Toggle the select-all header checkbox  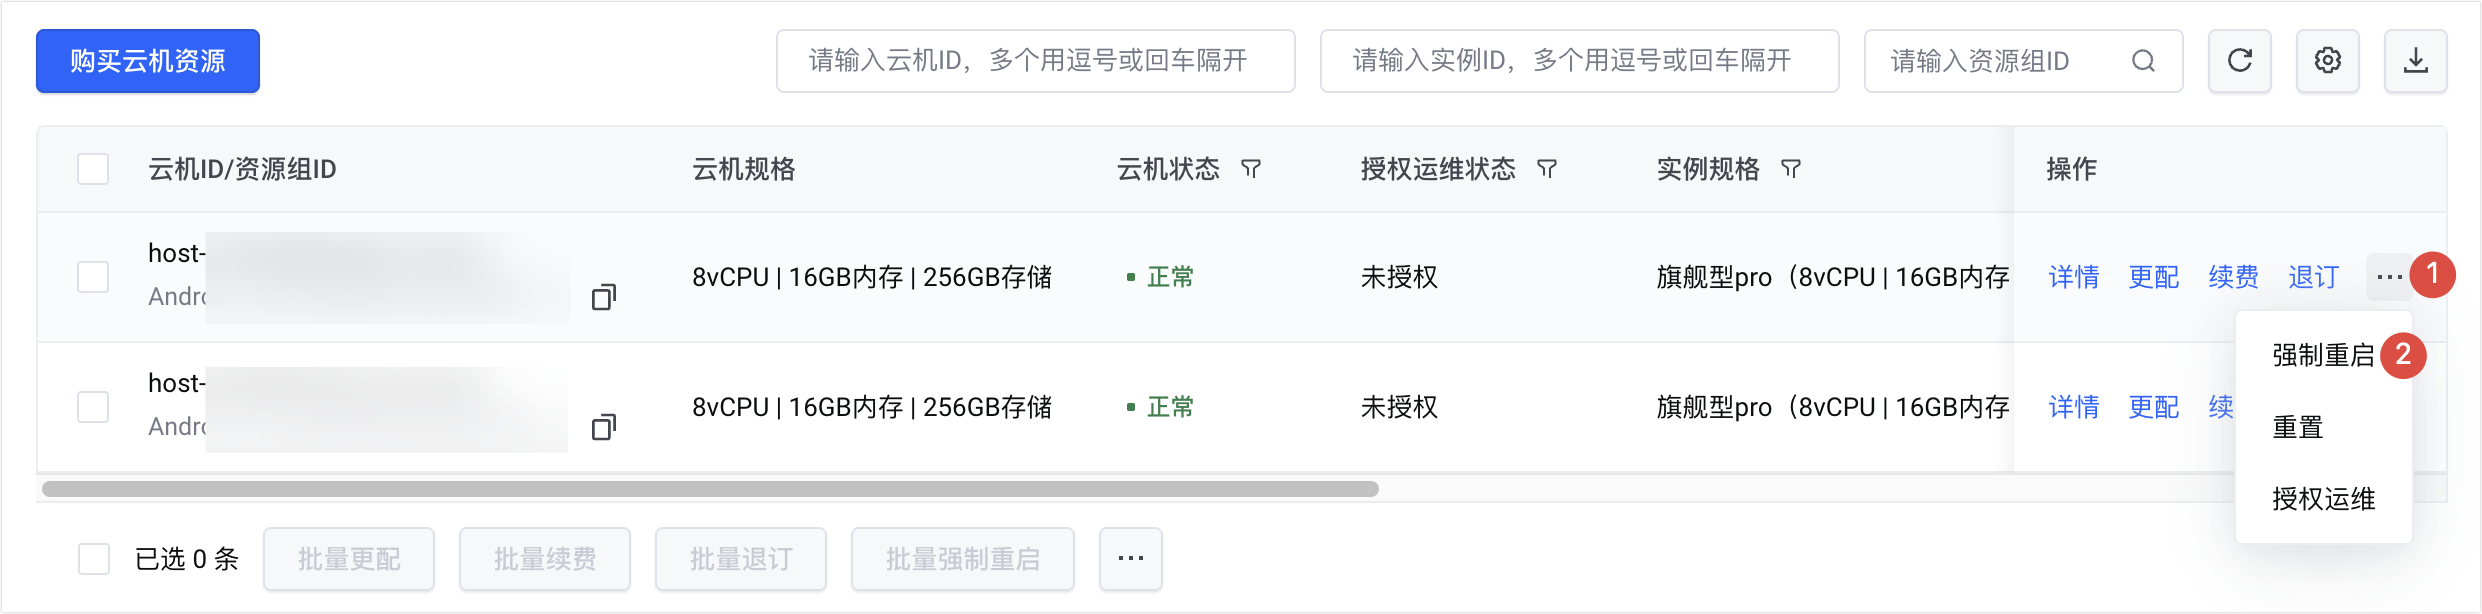click(x=93, y=169)
